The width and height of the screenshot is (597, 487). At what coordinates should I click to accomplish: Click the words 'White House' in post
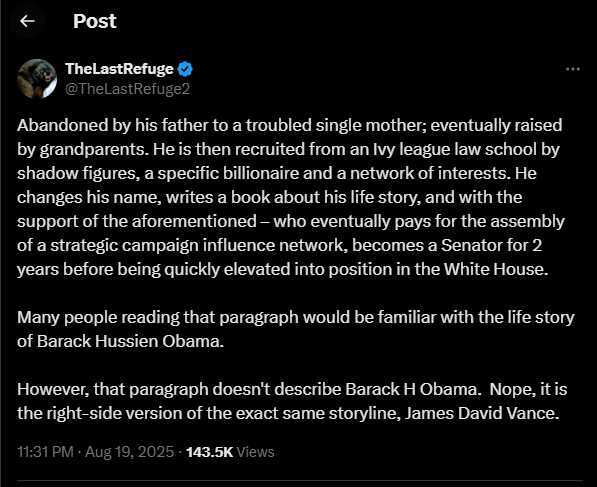[494, 269]
